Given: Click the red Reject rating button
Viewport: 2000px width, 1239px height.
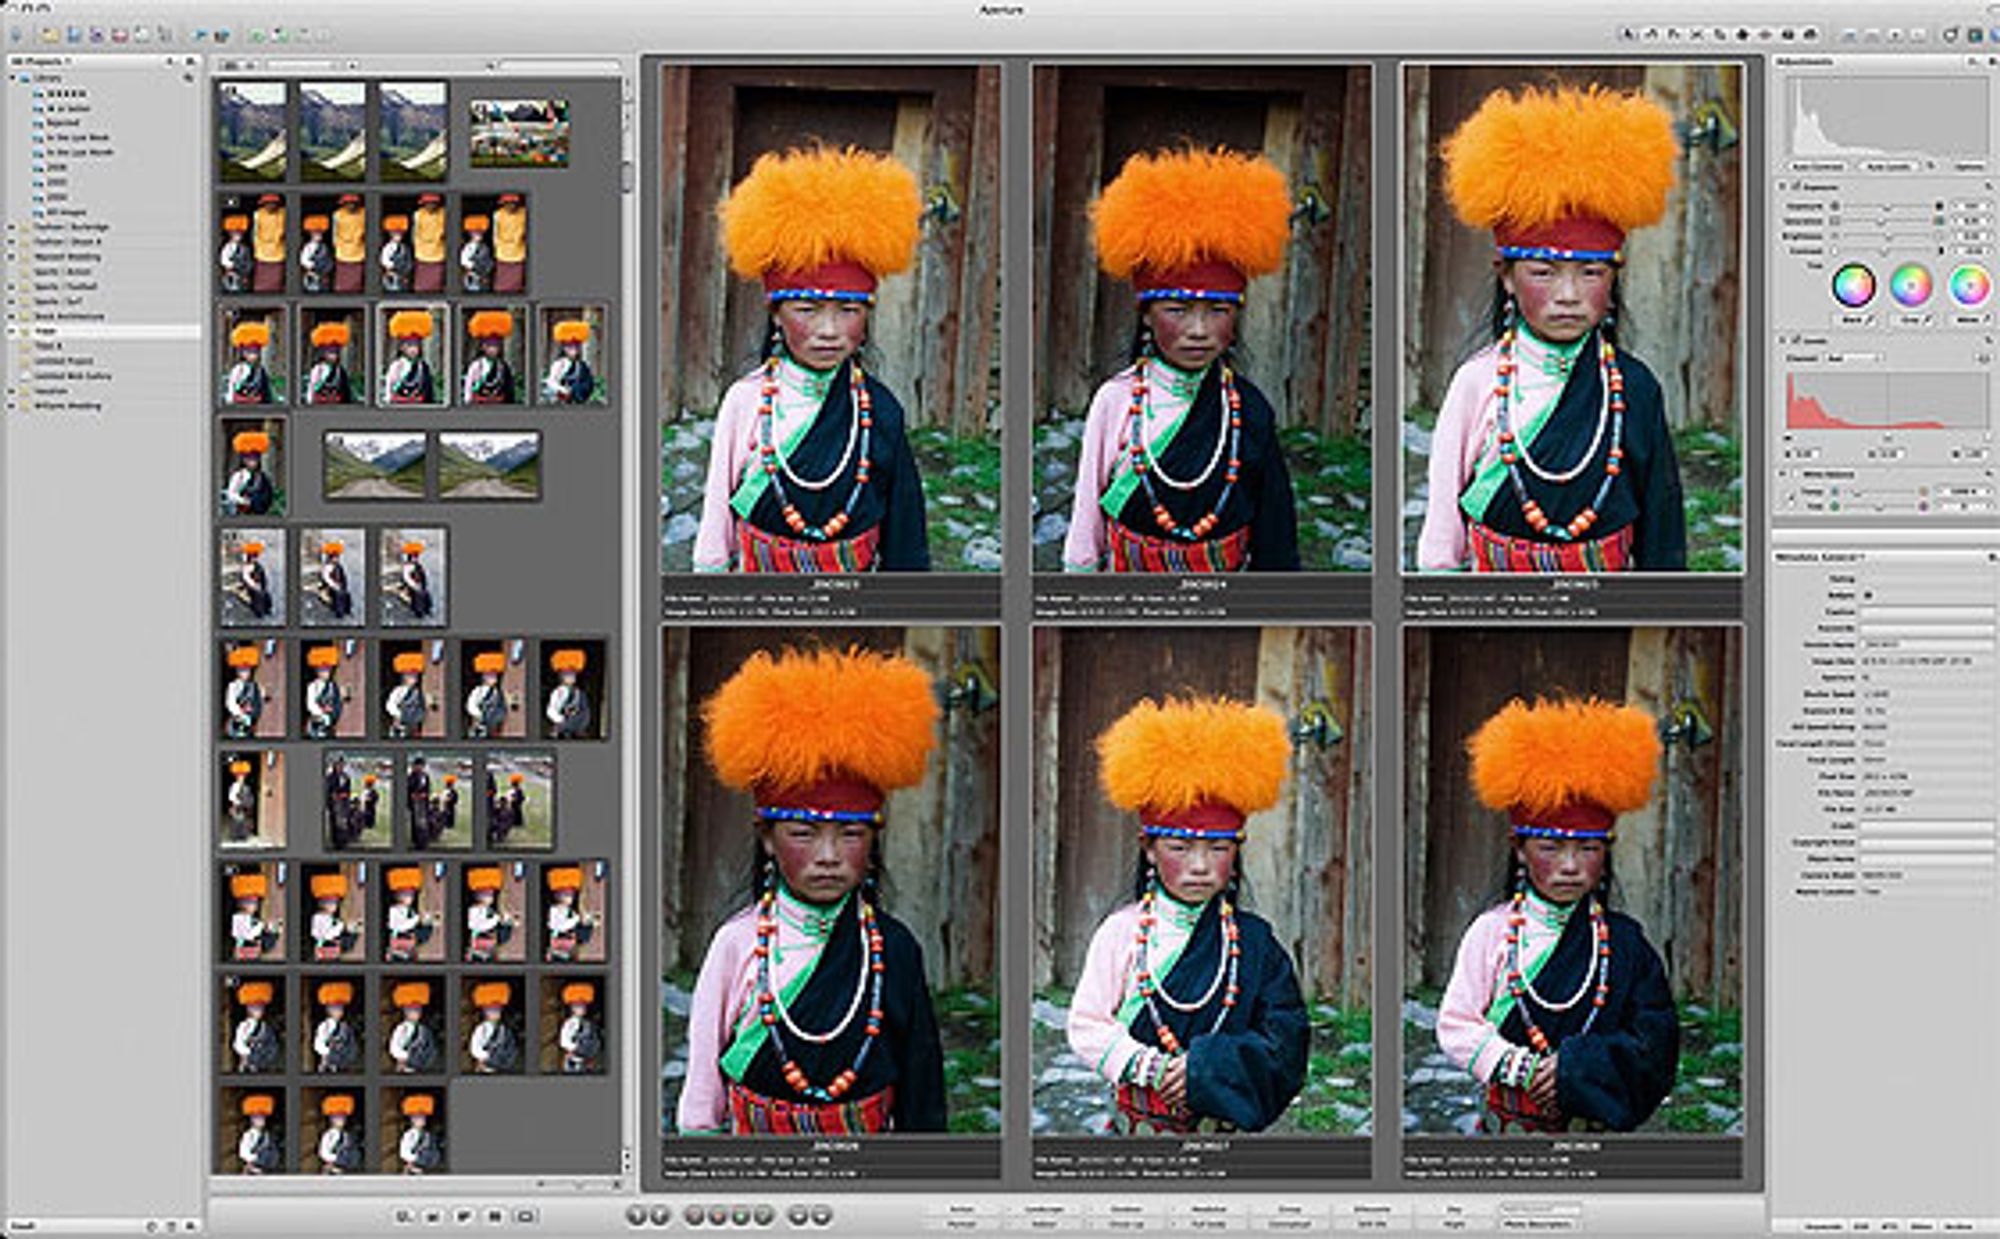Looking at the screenshot, I should point(695,1215).
